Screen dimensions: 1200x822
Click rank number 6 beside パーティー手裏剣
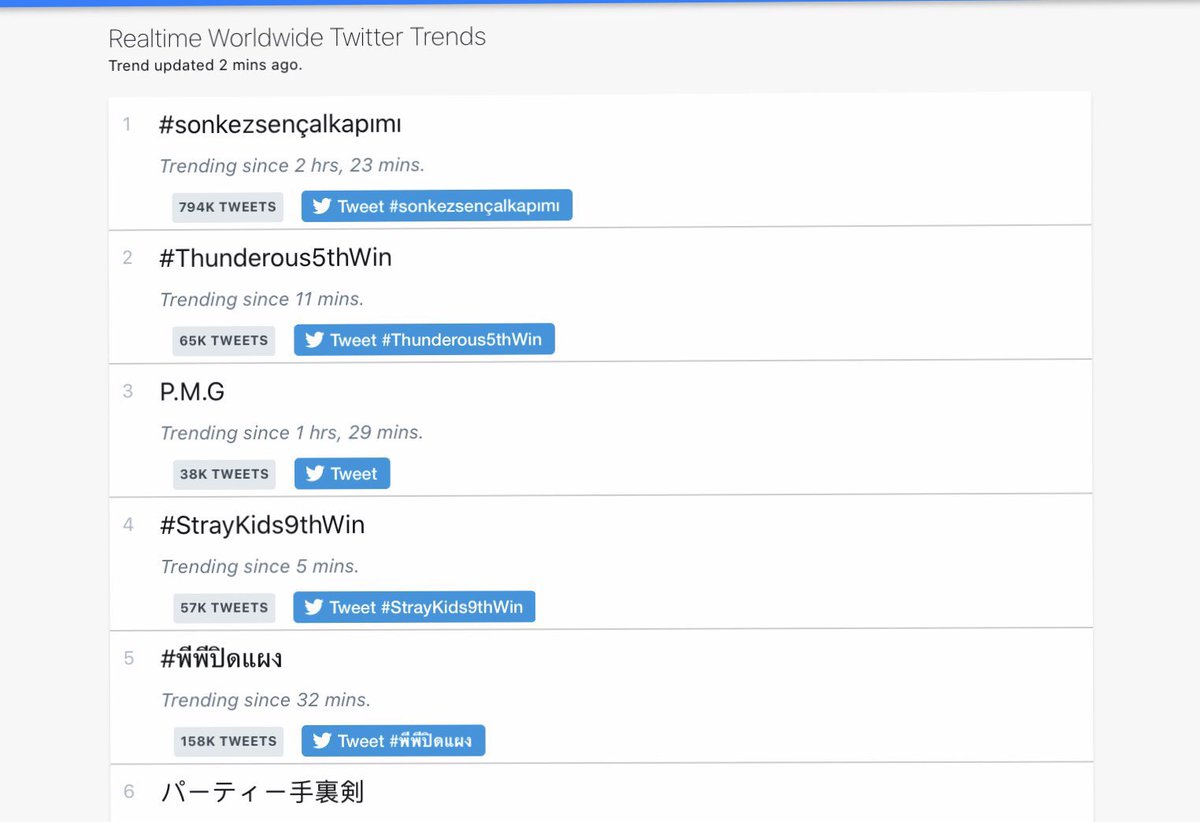tap(128, 792)
